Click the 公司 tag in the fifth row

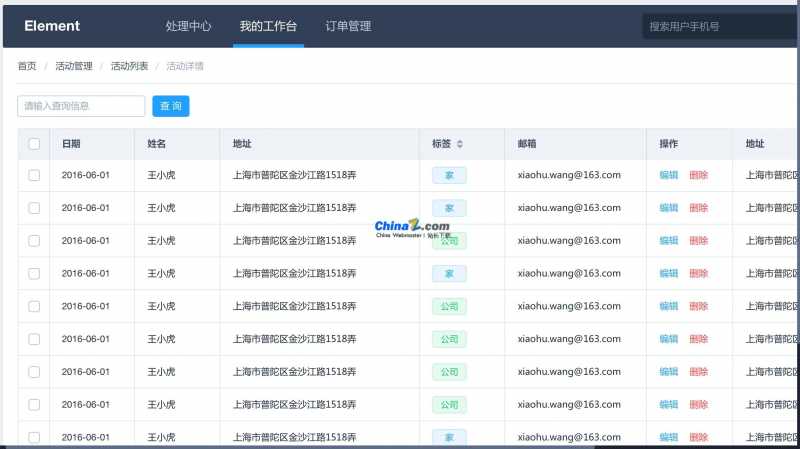[449, 306]
